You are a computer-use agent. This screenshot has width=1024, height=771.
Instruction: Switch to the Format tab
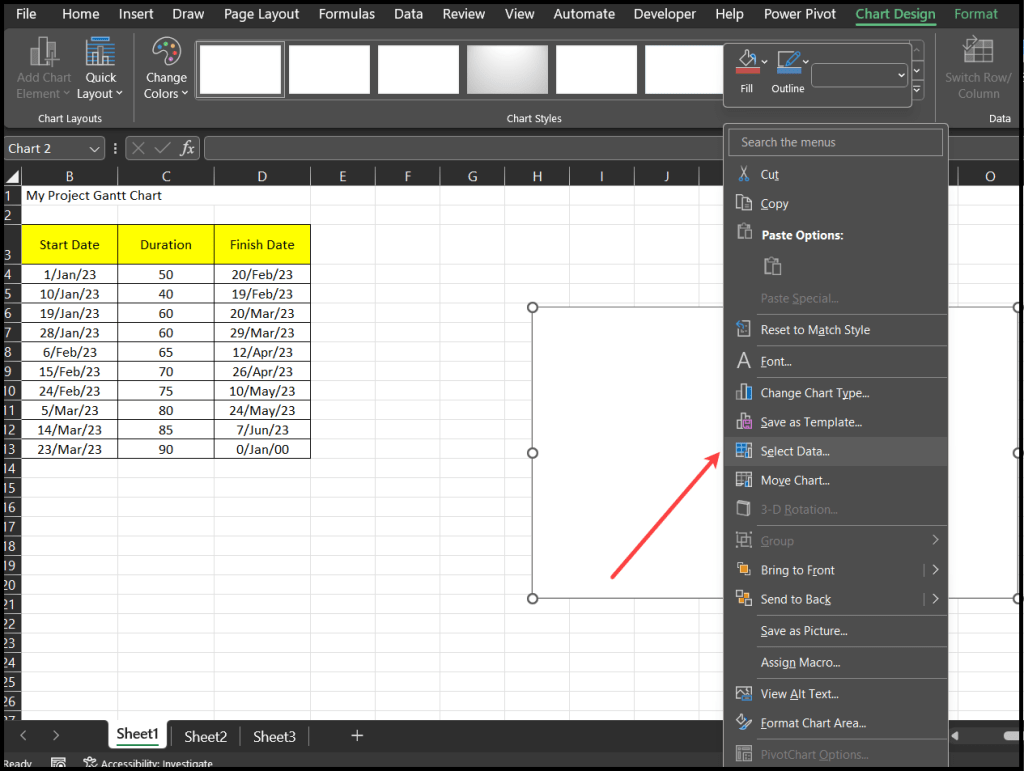coord(976,14)
